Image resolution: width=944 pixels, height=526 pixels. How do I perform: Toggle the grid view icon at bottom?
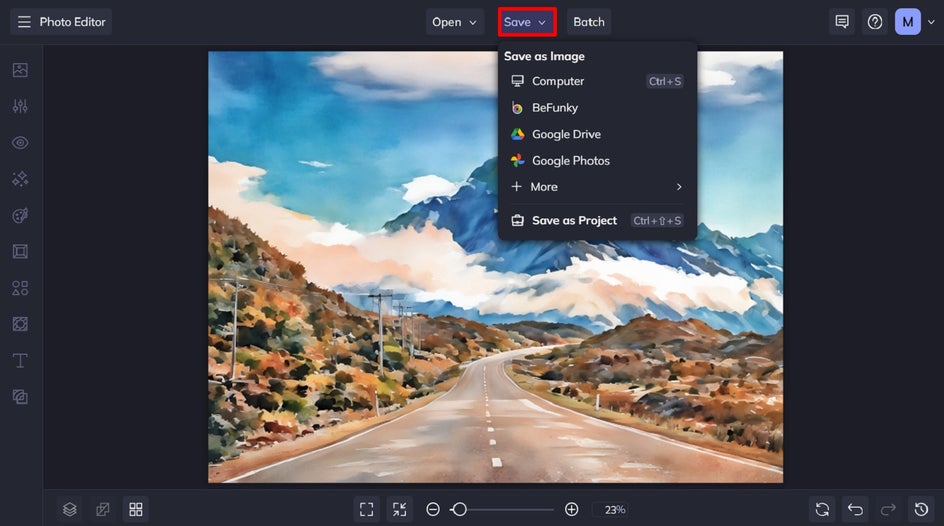[136, 509]
